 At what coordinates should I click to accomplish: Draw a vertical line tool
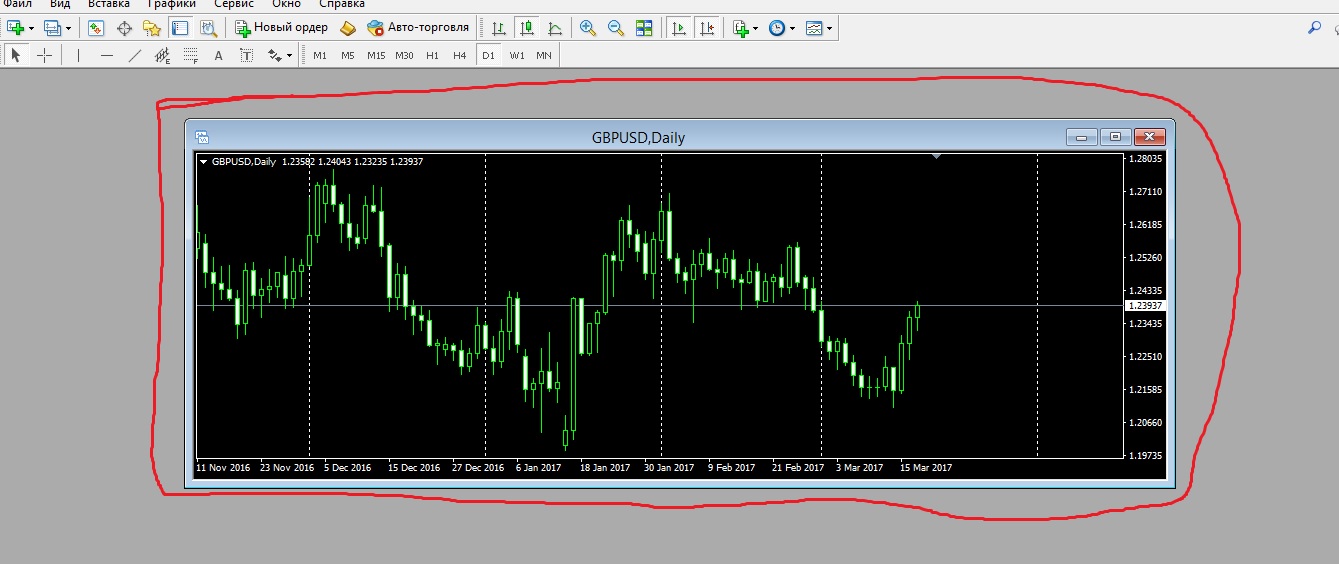coord(78,56)
